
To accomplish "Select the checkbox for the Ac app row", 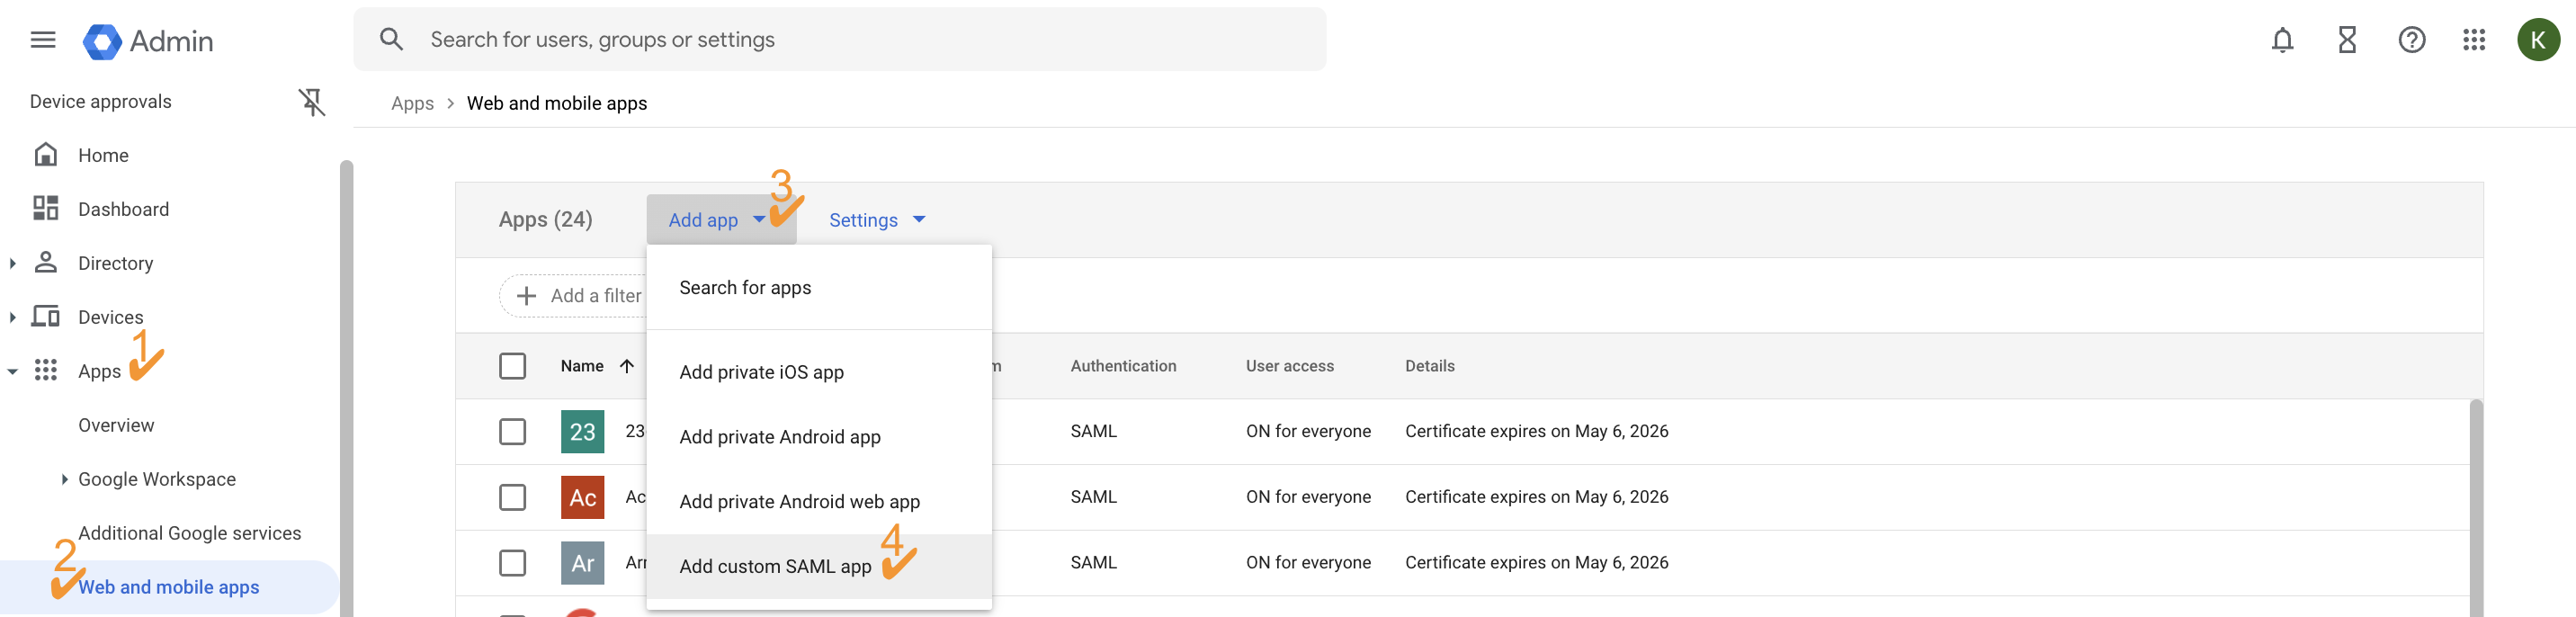I will tap(512, 497).
